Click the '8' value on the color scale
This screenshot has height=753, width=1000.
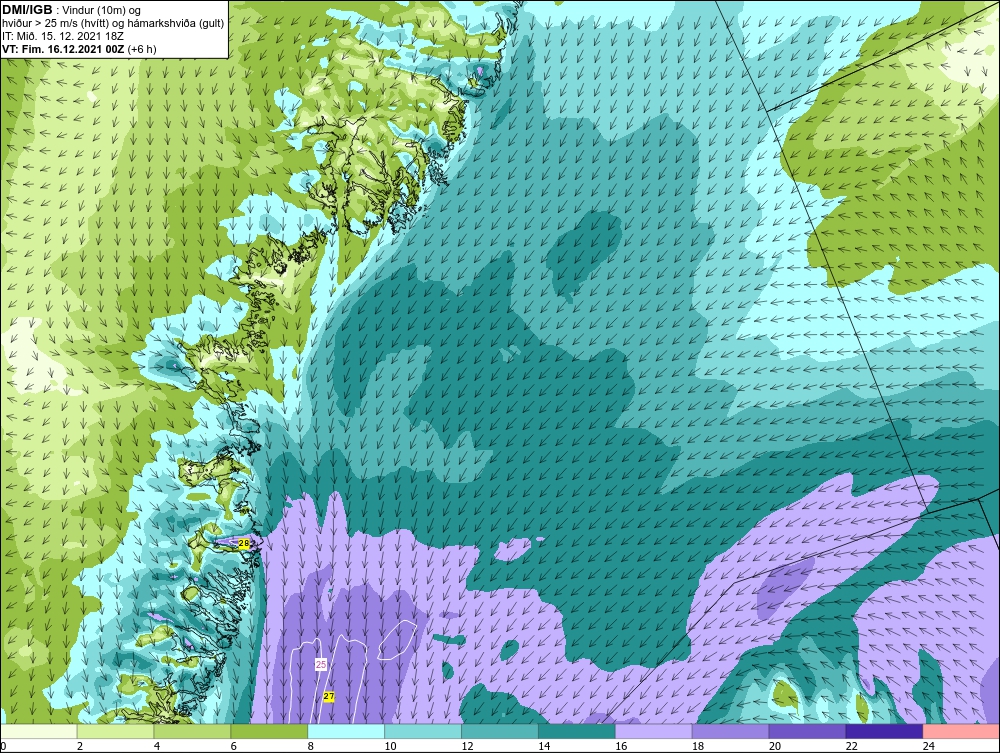(311, 746)
